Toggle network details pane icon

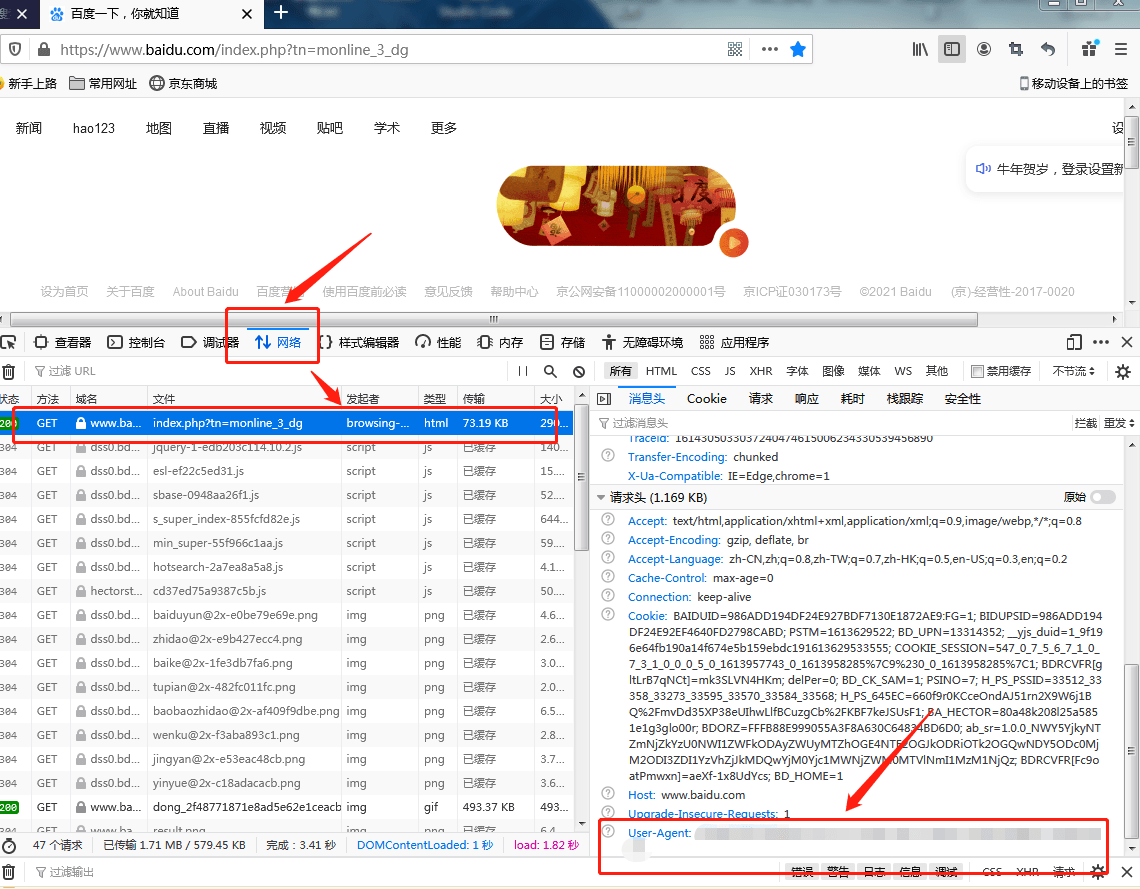click(x=604, y=398)
